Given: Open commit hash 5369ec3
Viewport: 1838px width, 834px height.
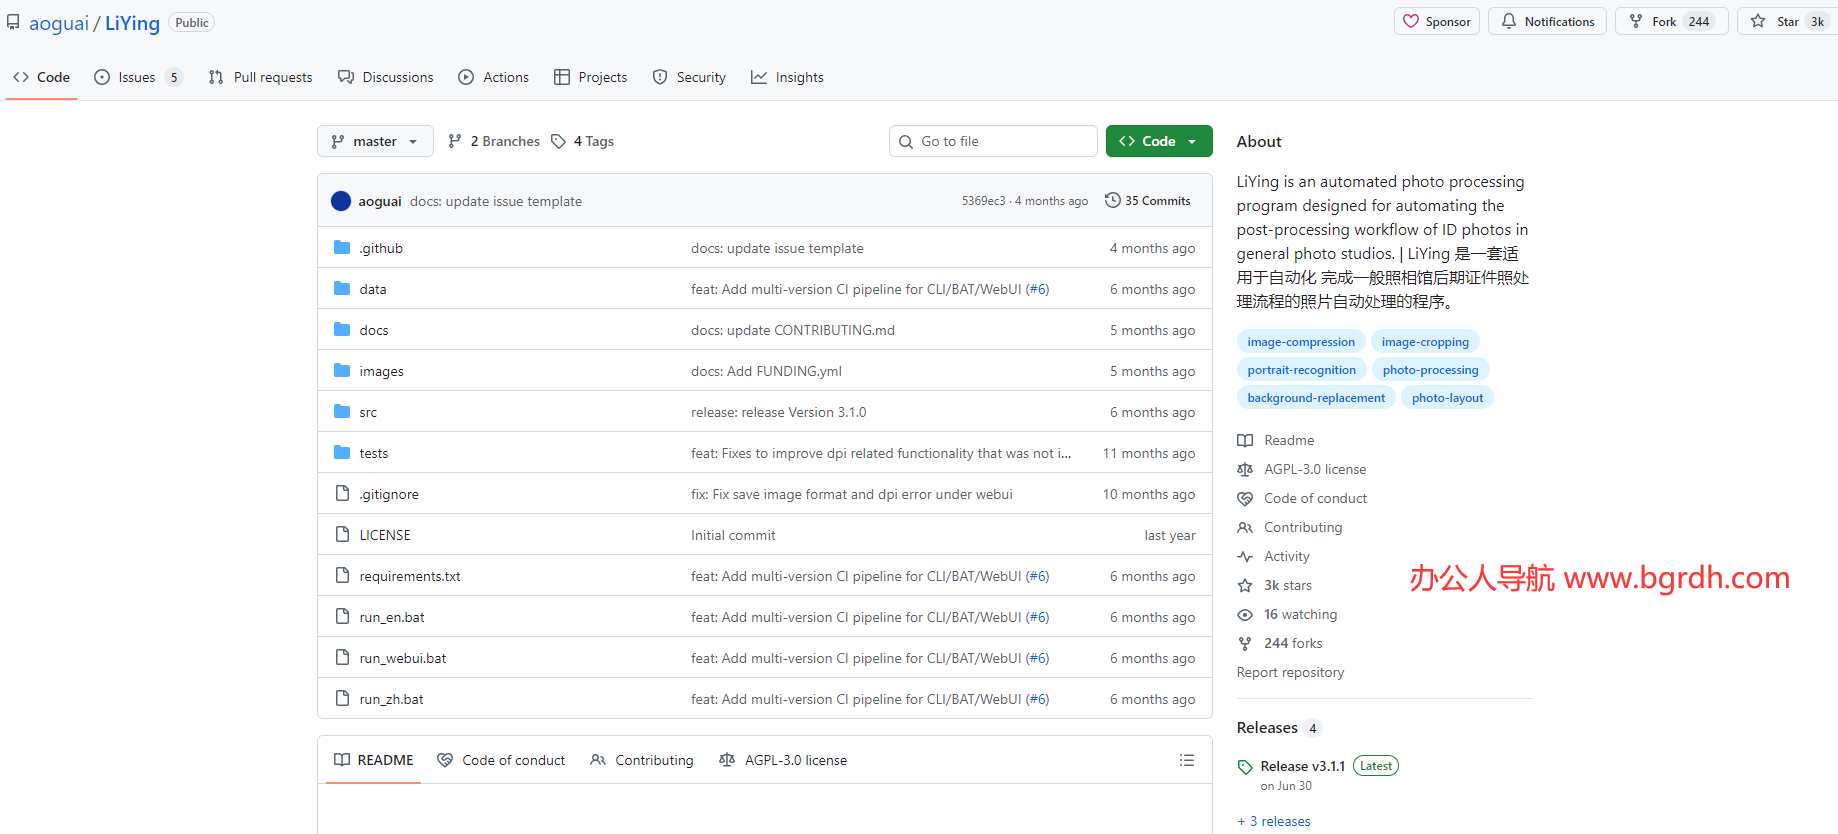Looking at the screenshot, I should point(984,201).
